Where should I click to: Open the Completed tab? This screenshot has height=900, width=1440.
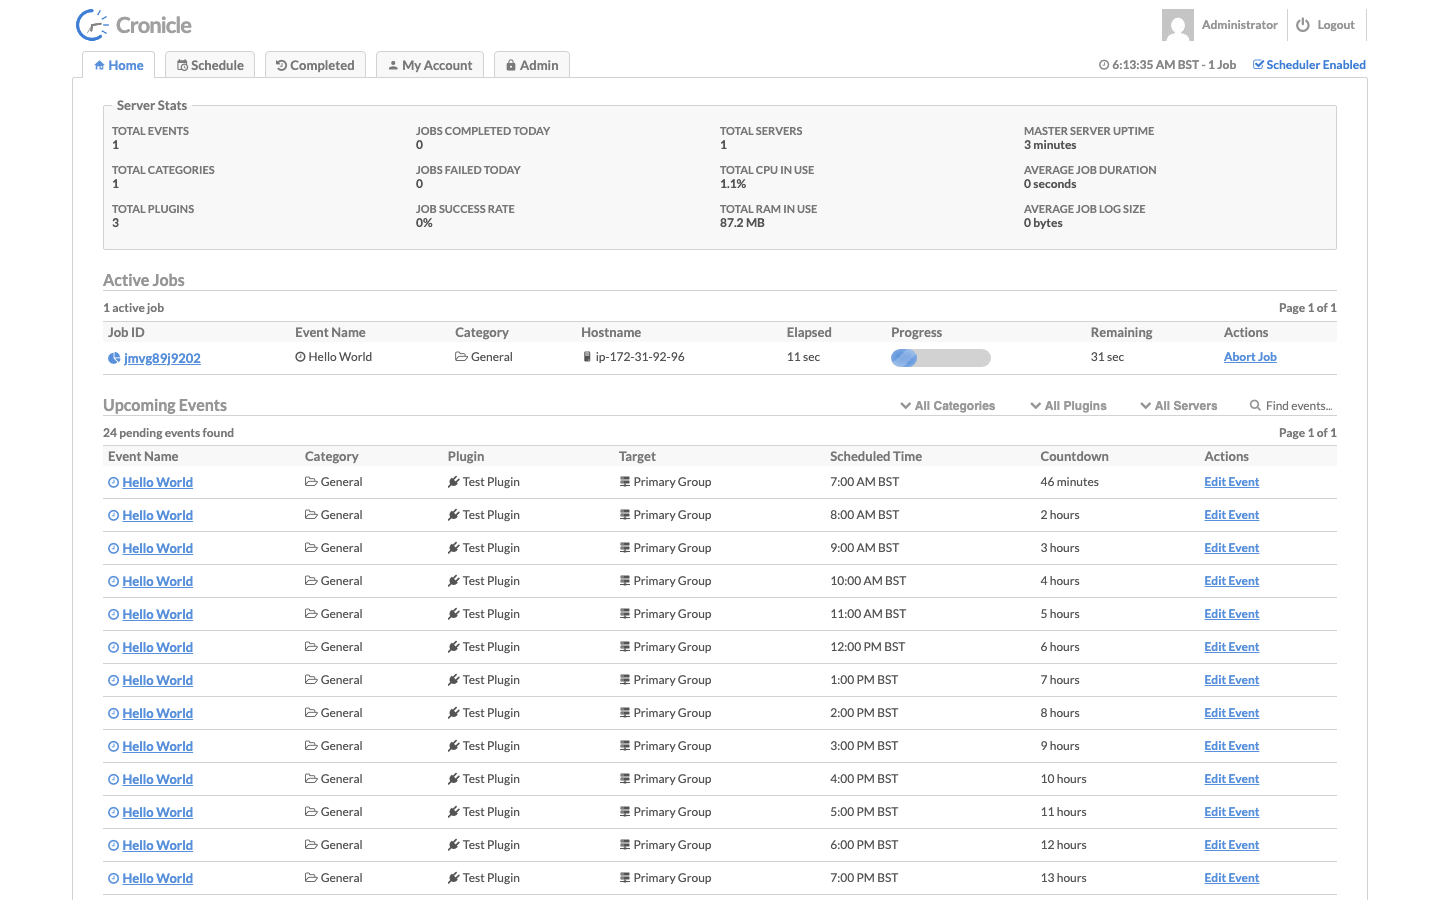tap(315, 65)
